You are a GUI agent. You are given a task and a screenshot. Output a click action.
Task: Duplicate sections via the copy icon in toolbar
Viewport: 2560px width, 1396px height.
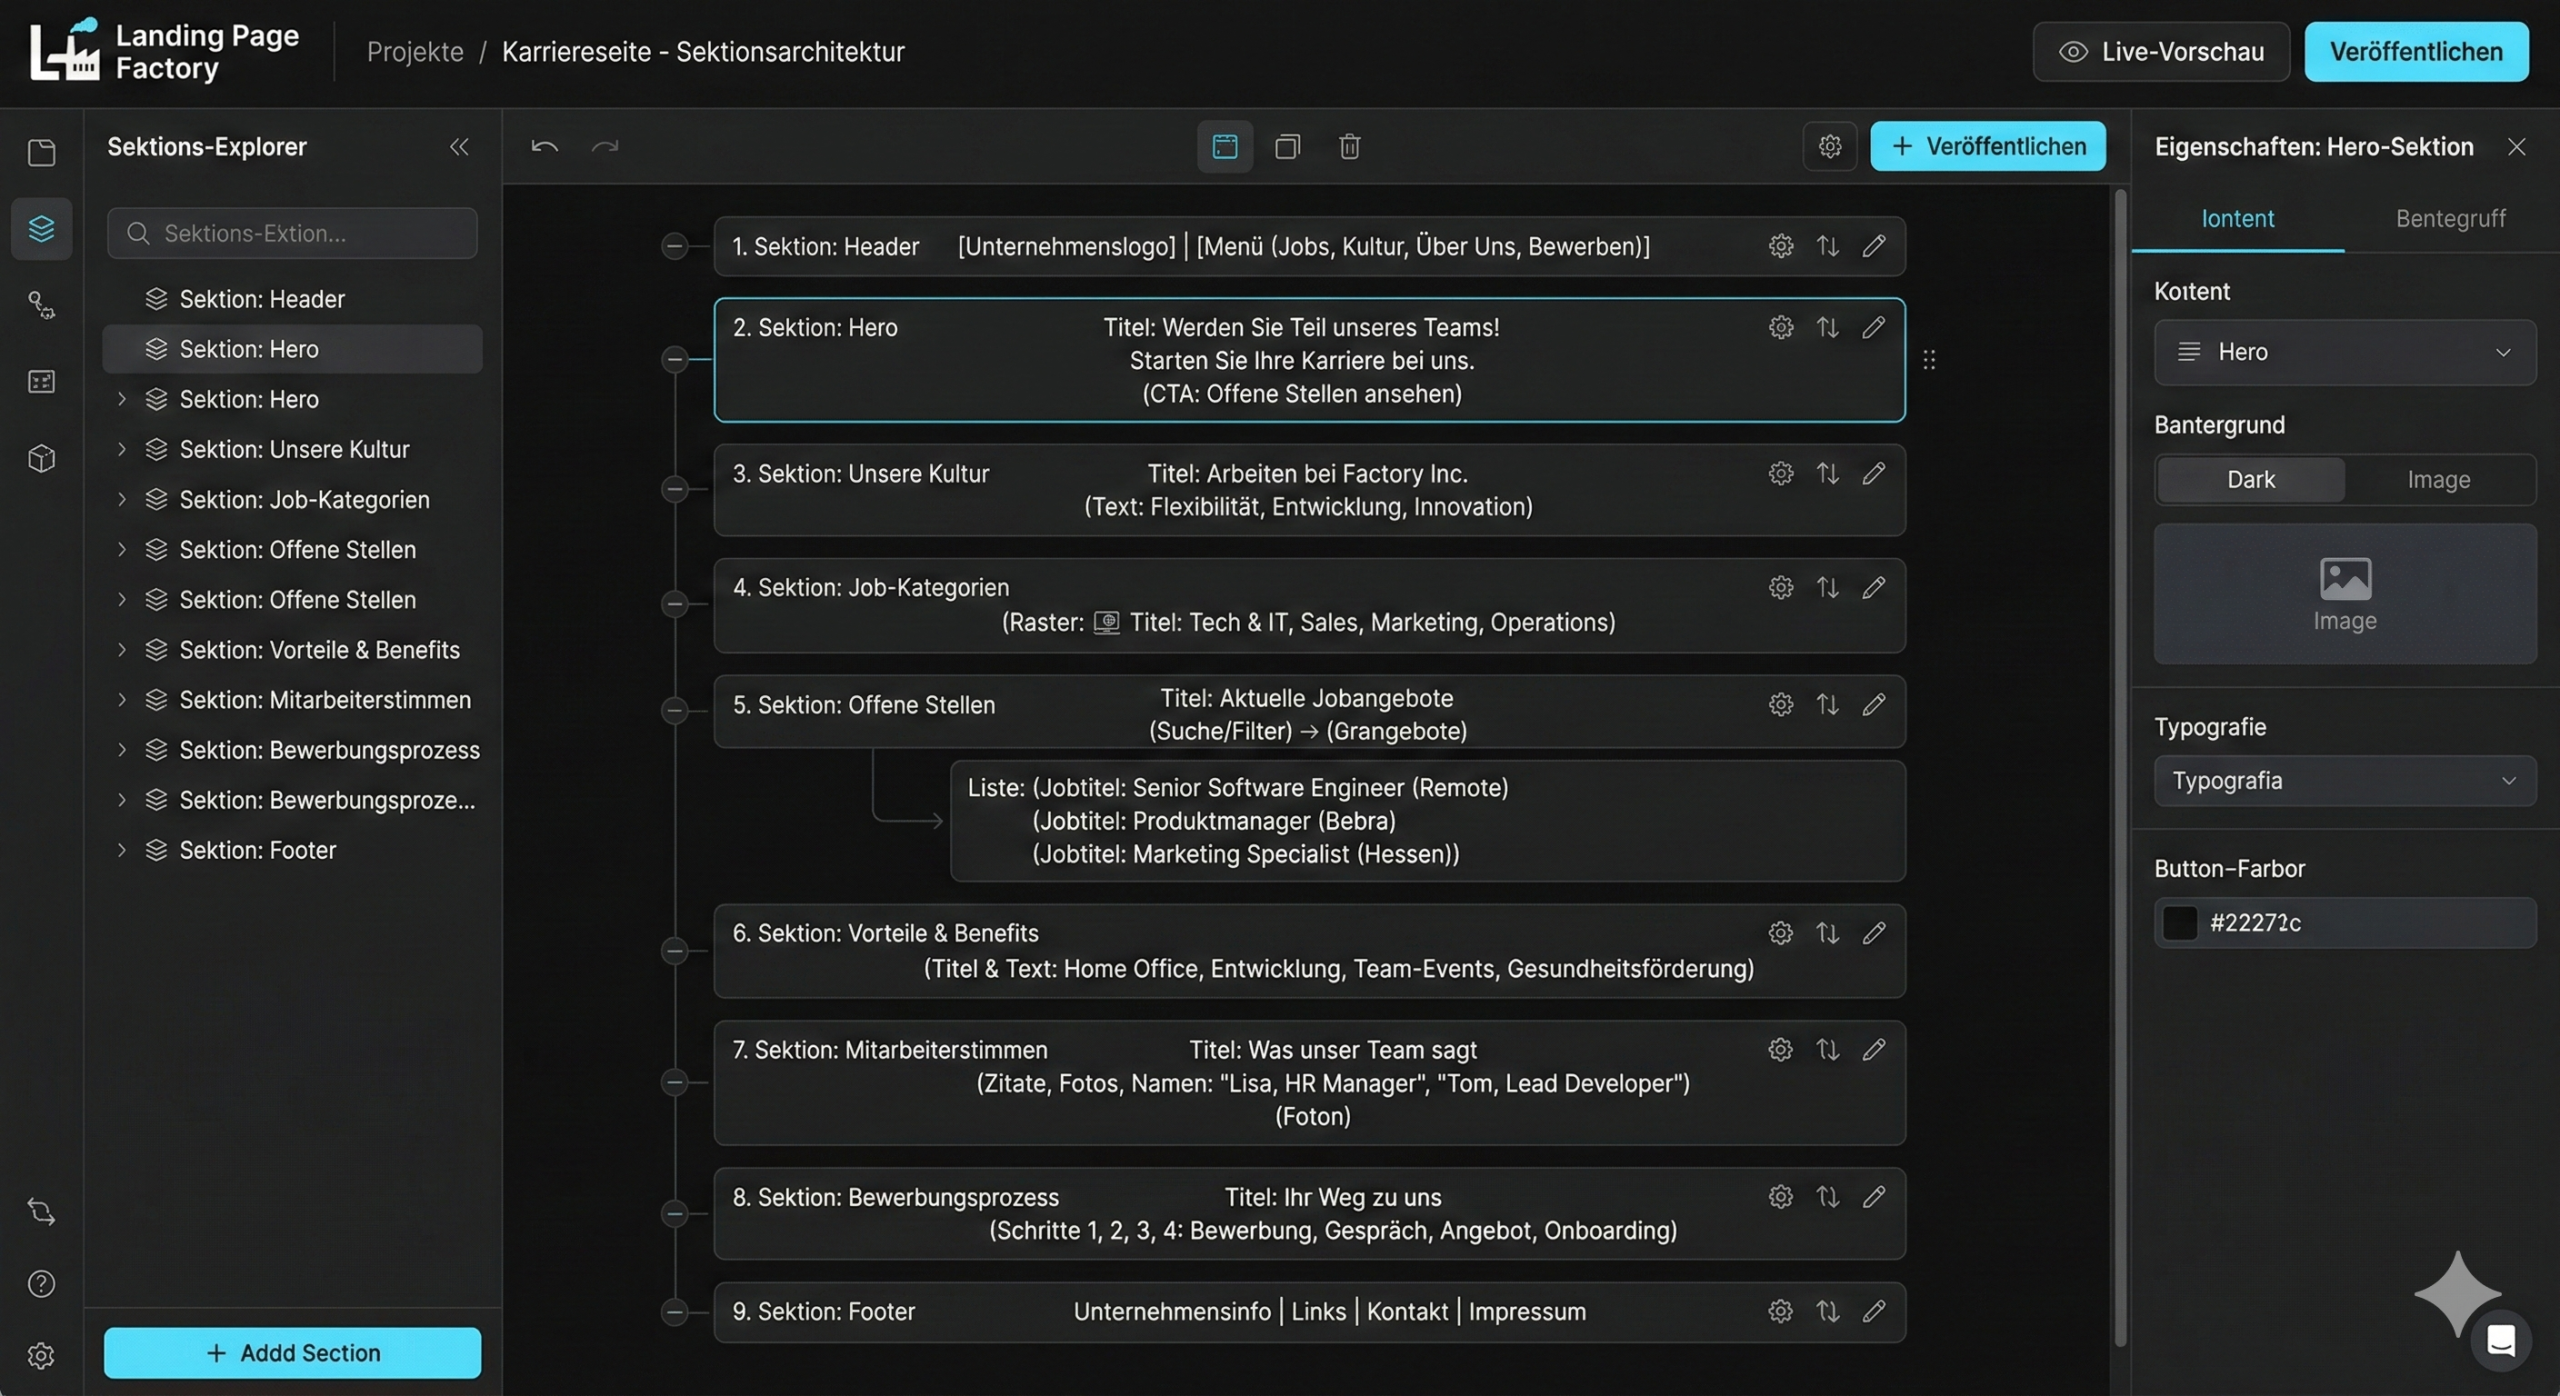(x=1287, y=146)
